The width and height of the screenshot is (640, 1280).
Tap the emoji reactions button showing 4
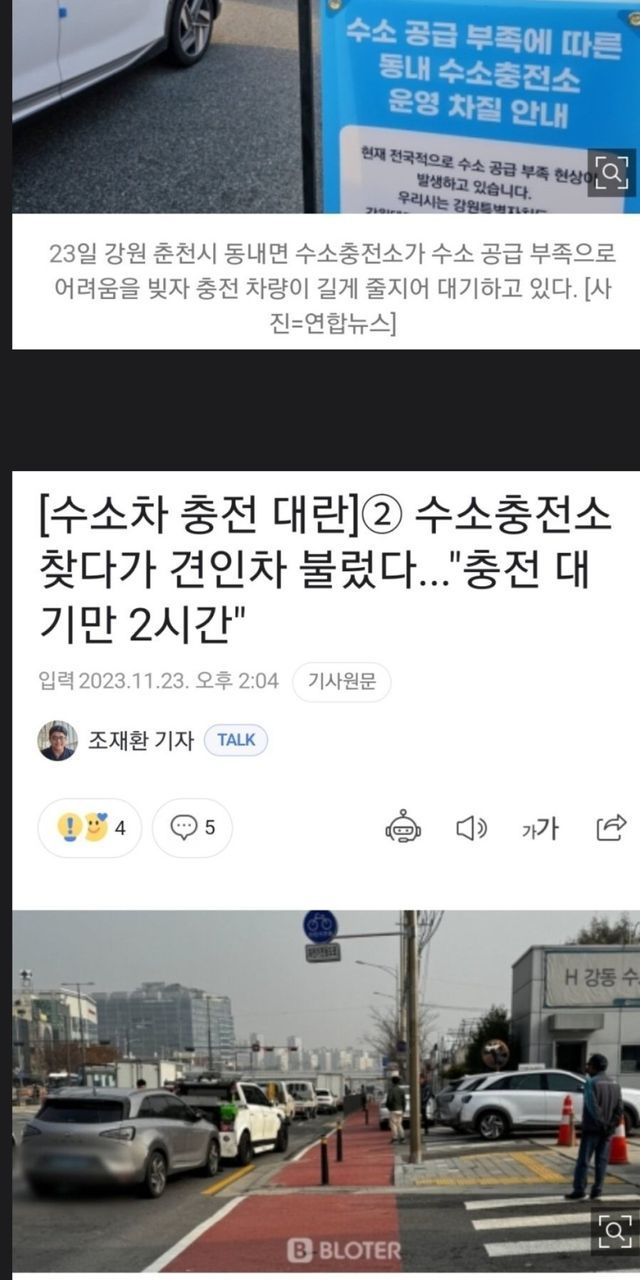coord(90,828)
